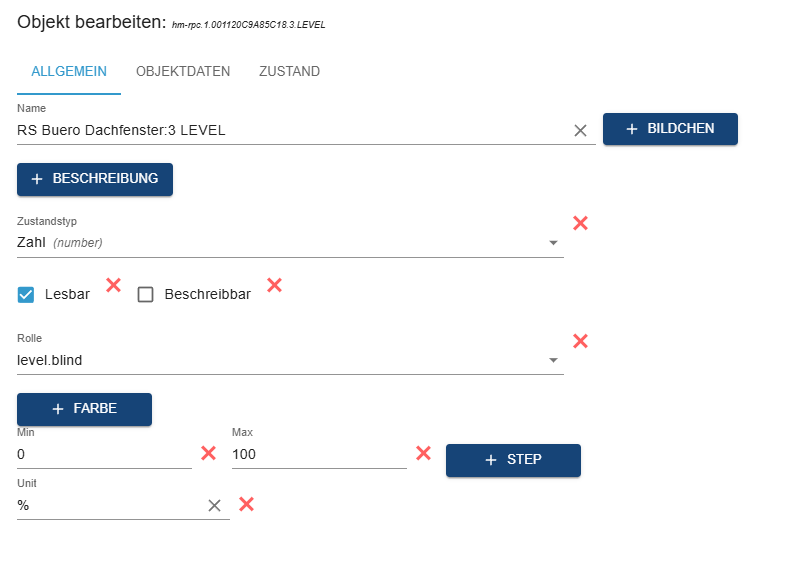Remove Zustandstyp with its red X

coord(580,223)
